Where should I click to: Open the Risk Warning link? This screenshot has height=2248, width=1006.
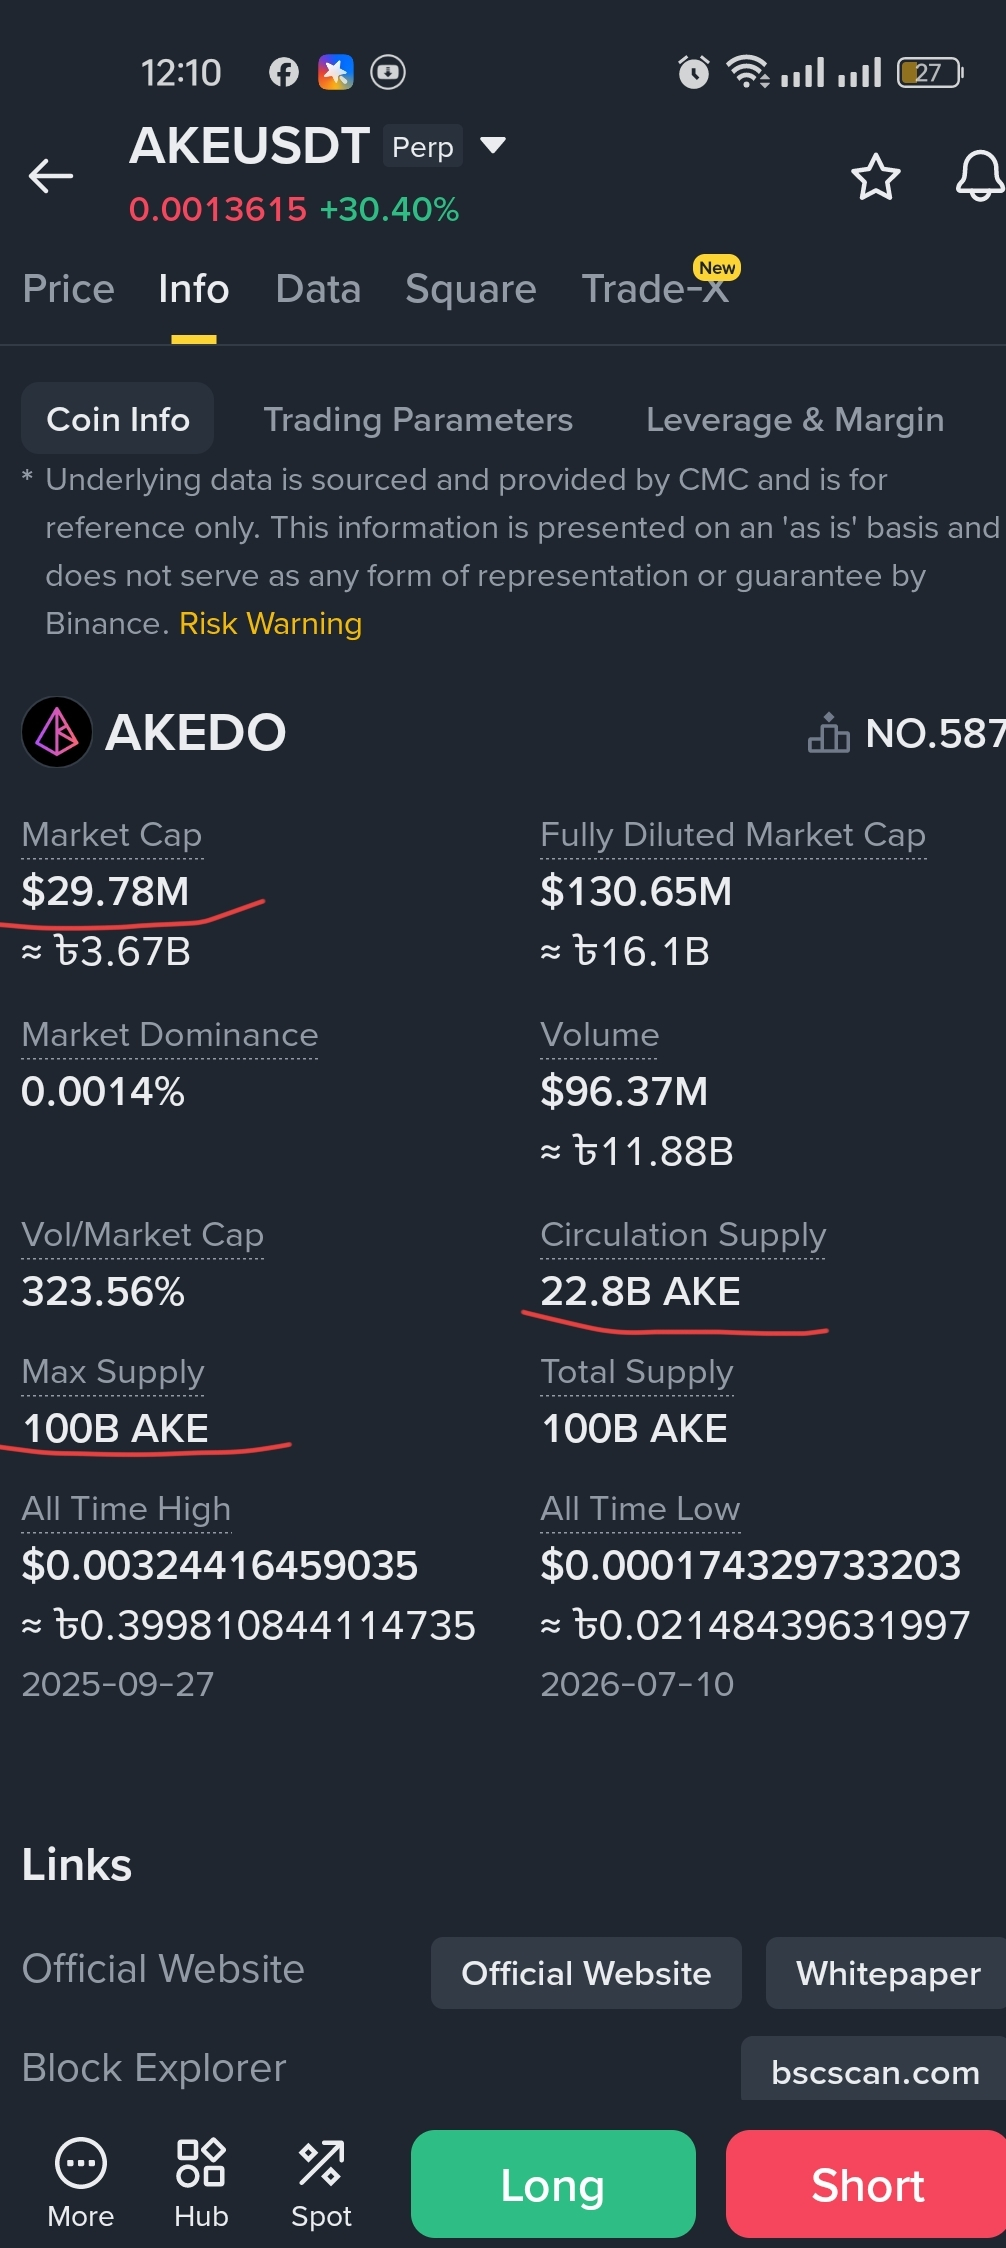click(270, 623)
